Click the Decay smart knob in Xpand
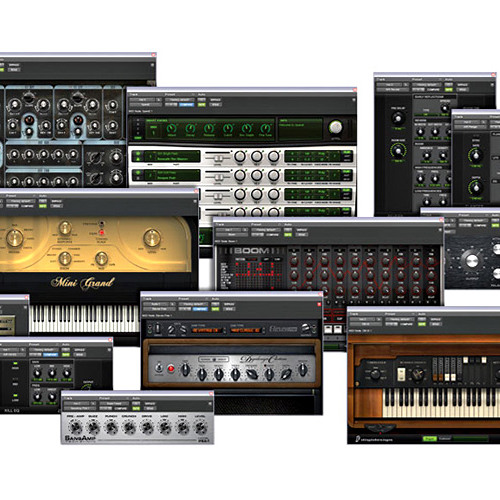The height and width of the screenshot is (500, 500). 190,128
